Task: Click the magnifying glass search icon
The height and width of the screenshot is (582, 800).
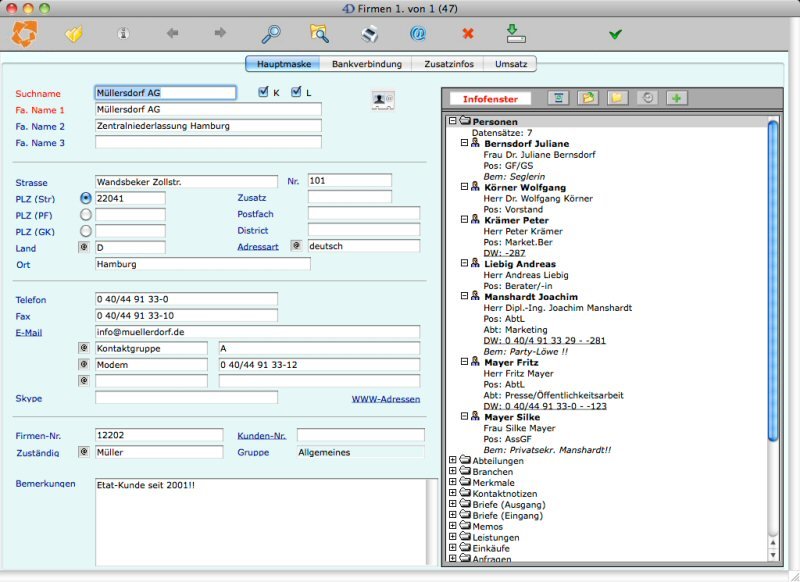Action: click(x=271, y=34)
